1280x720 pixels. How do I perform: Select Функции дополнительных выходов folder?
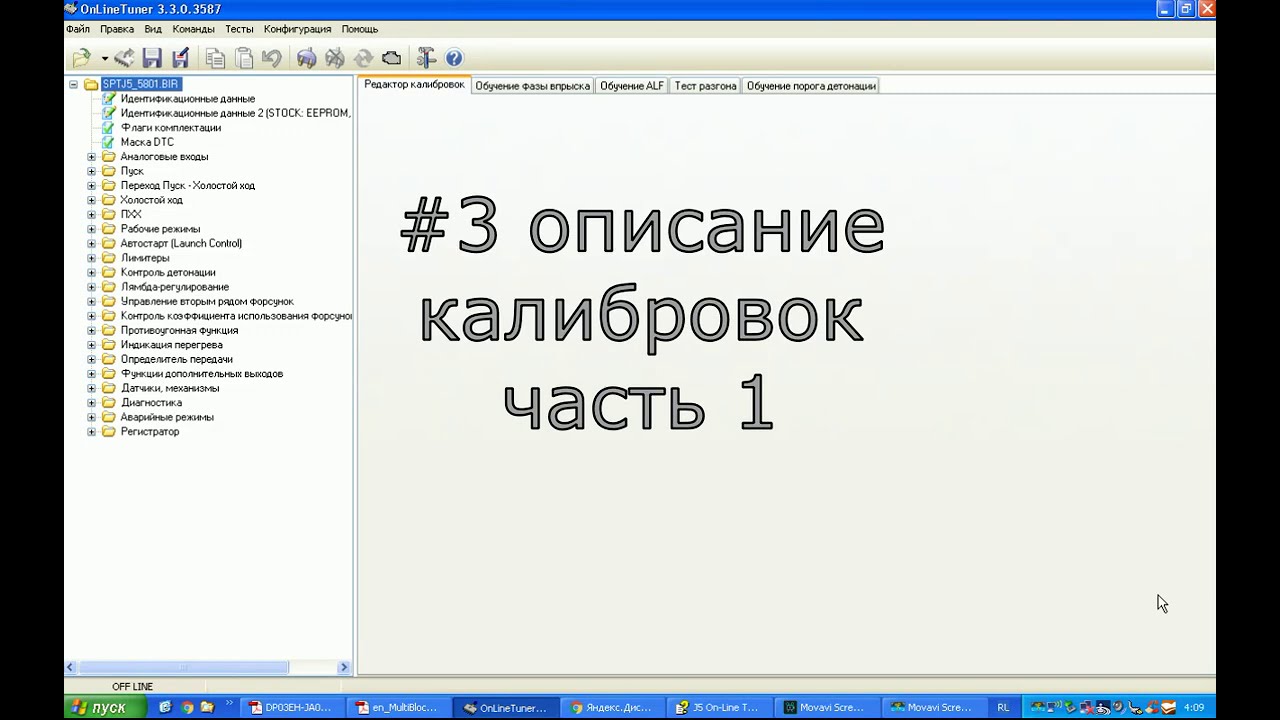[201, 374]
